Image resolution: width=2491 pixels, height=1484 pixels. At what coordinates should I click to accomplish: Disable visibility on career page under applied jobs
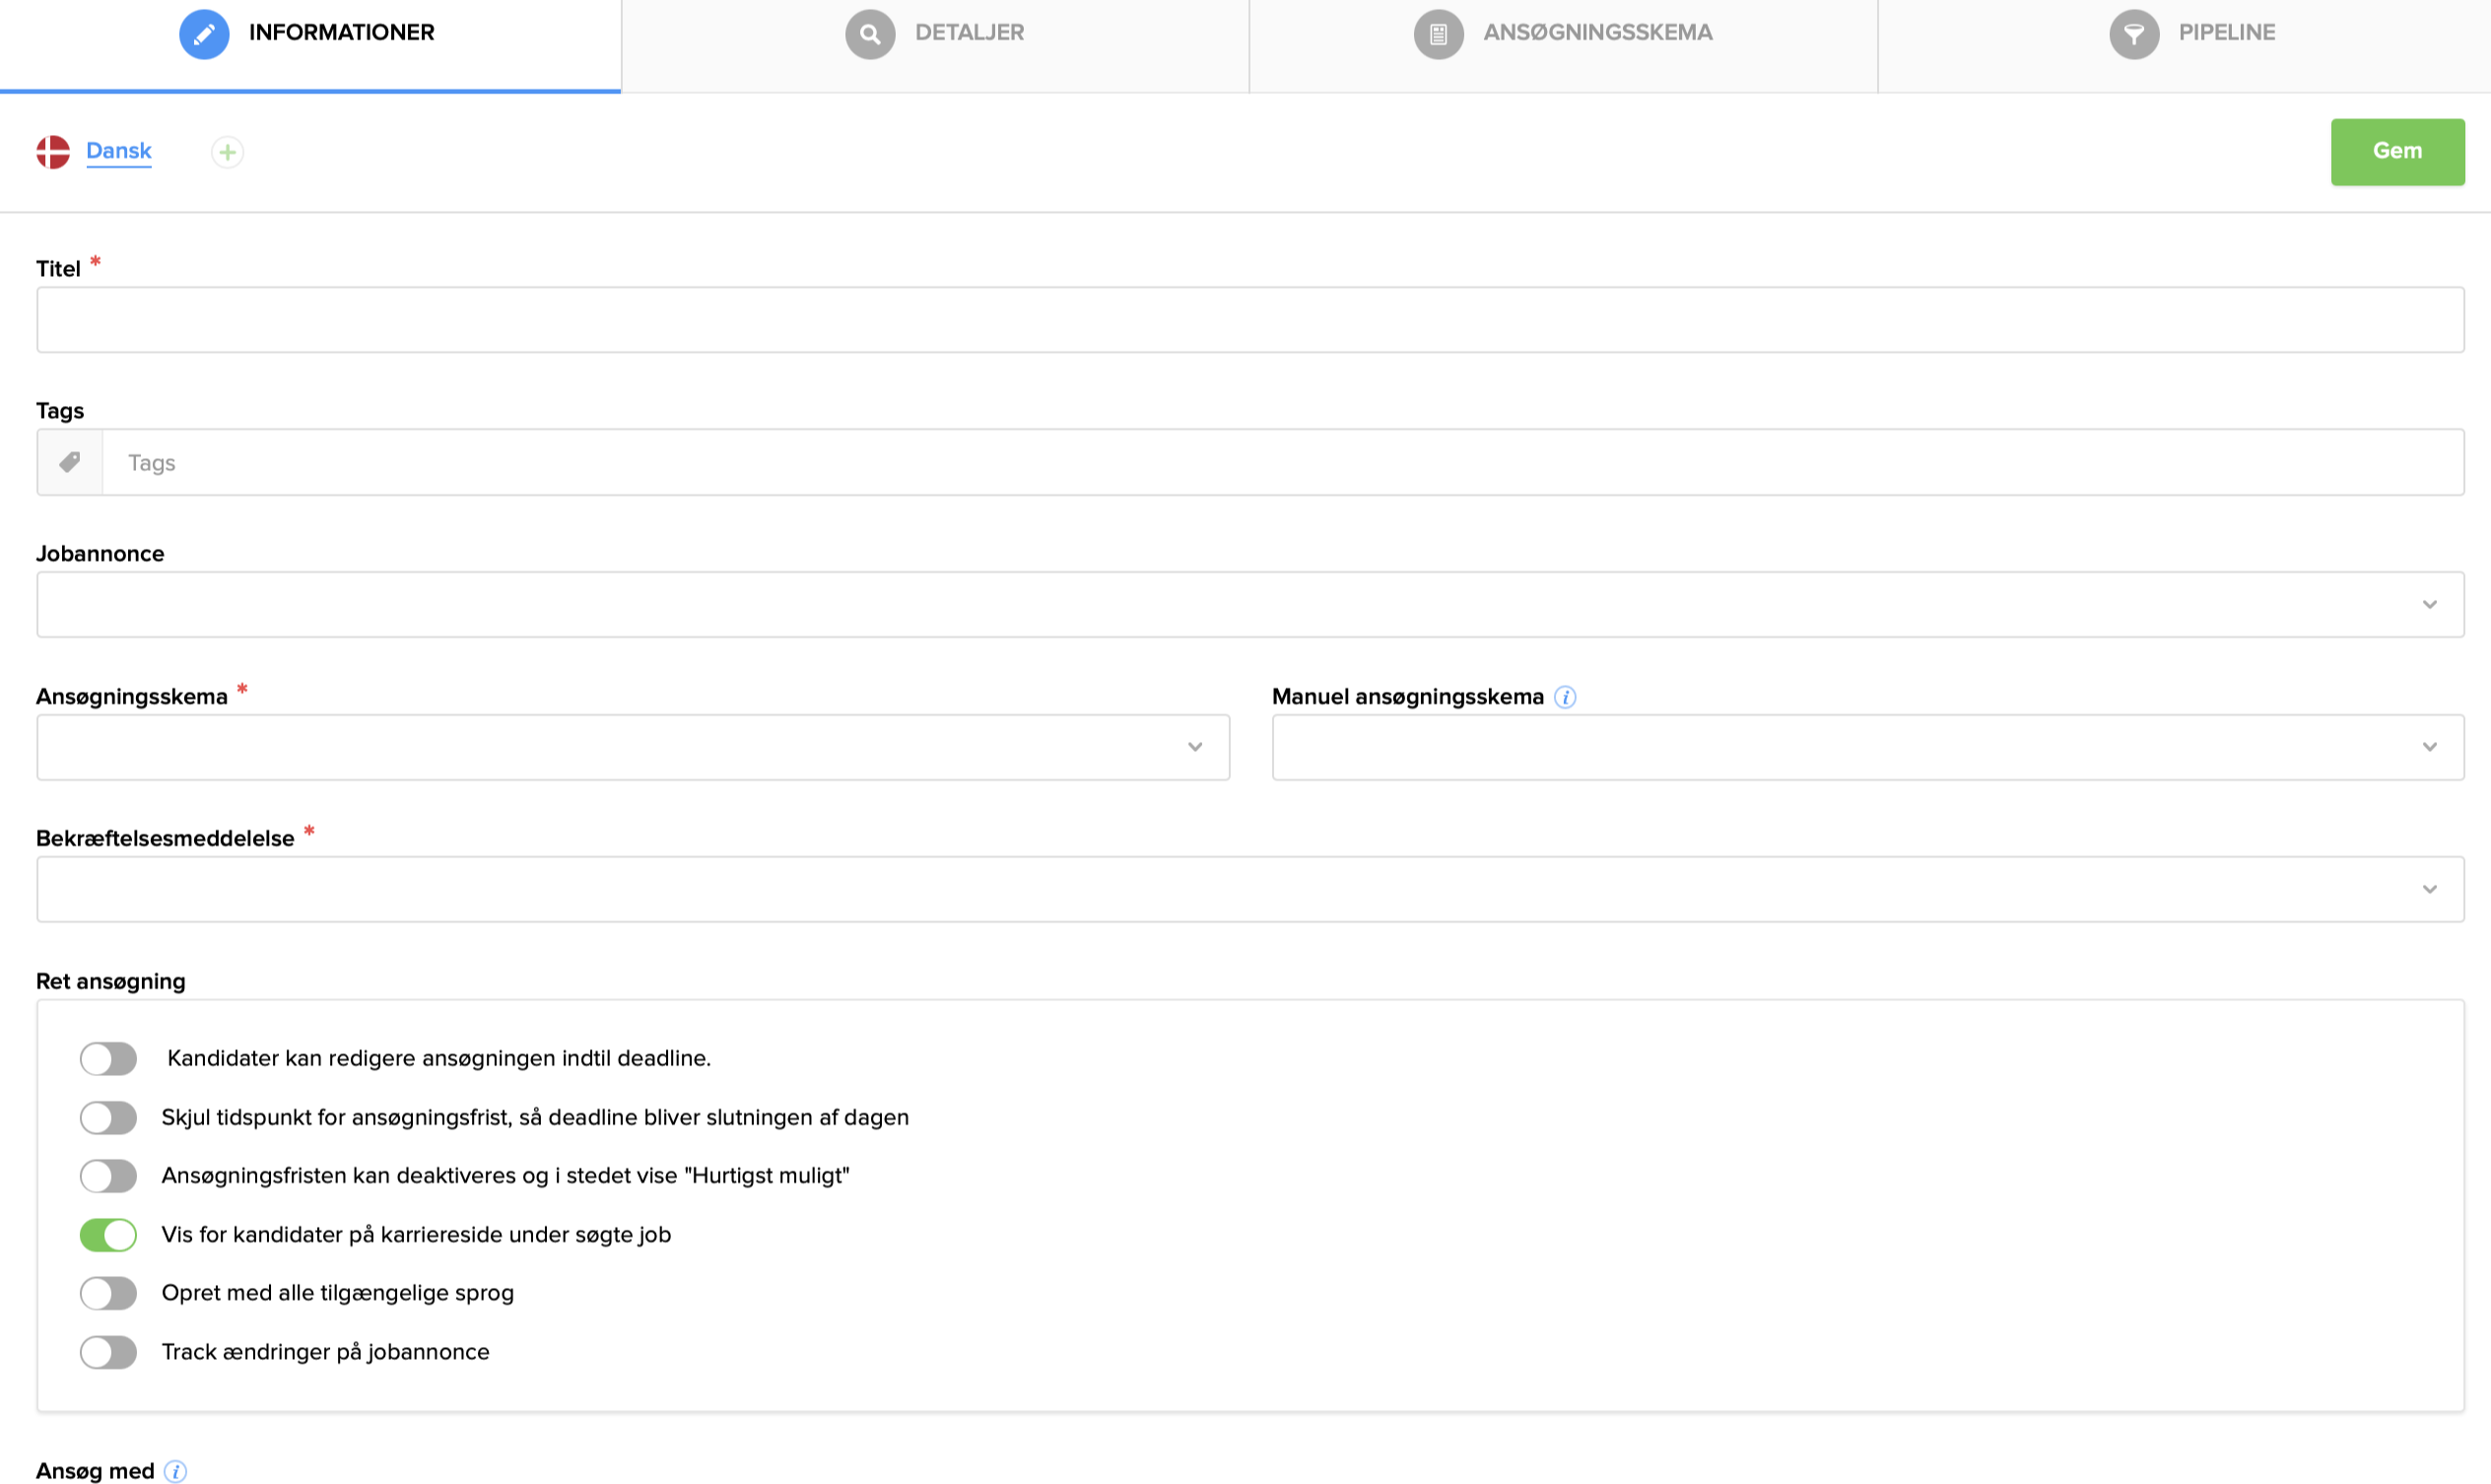109,1235
